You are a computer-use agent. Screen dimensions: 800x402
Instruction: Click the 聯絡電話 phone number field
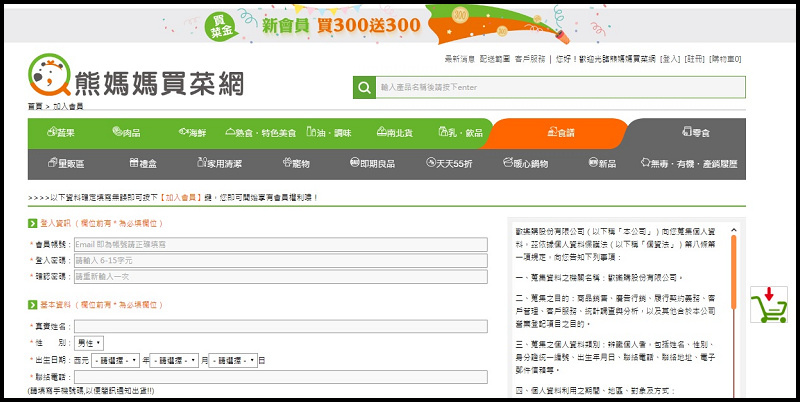tap(281, 377)
